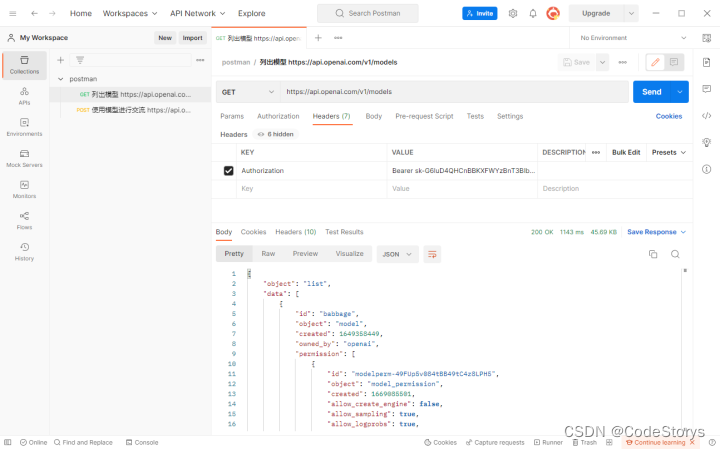Open the JSON format dropdown
This screenshot has height=449, width=720.
point(398,254)
